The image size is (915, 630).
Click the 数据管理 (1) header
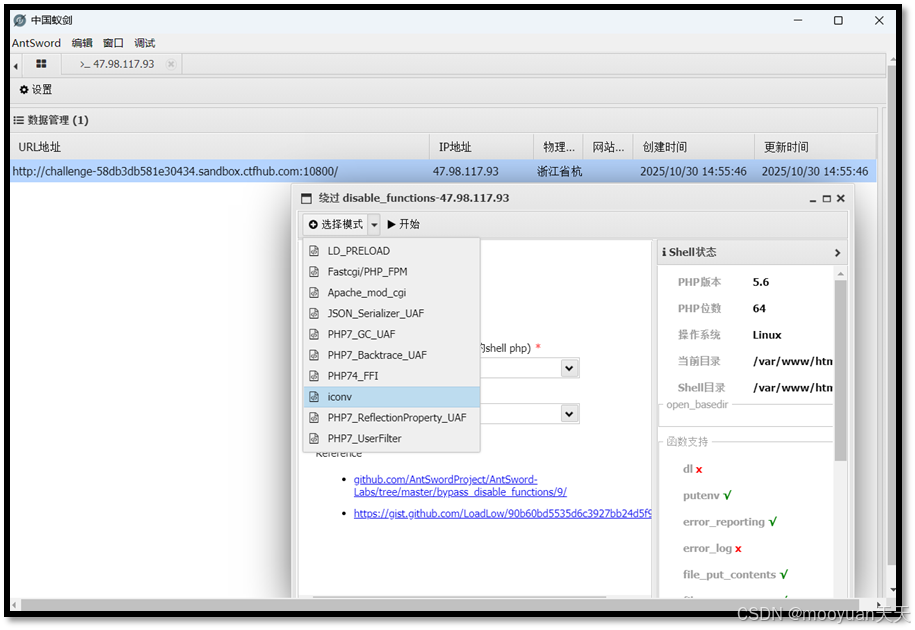pyautogui.click(x=51, y=120)
